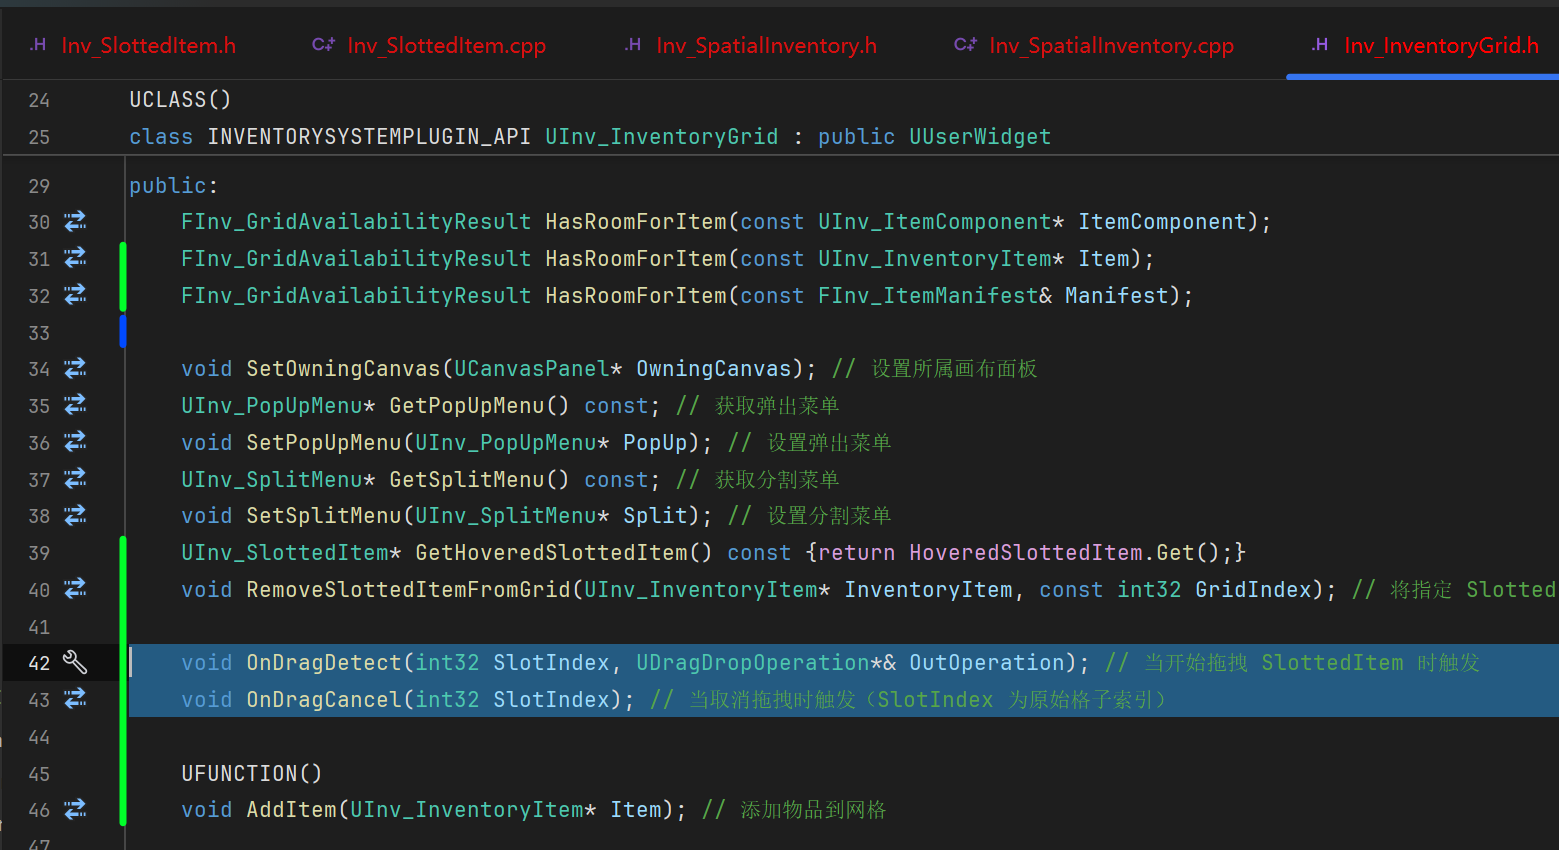The height and width of the screenshot is (850, 1559).
Task: Click line number 42 in the gutter
Action: pos(39,663)
